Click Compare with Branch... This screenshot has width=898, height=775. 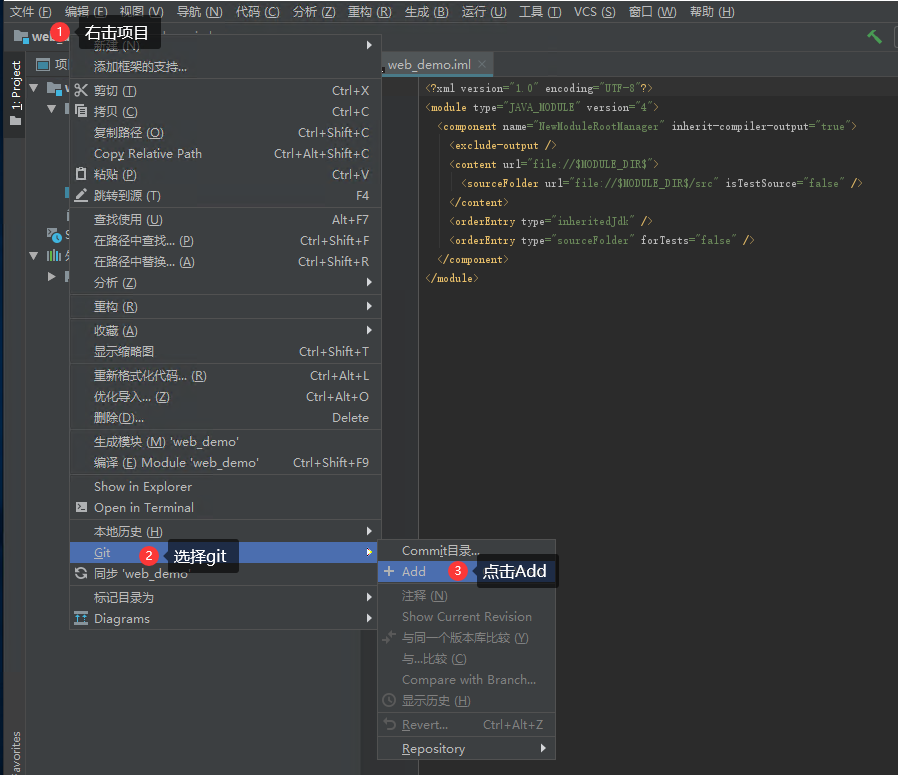click(x=466, y=679)
